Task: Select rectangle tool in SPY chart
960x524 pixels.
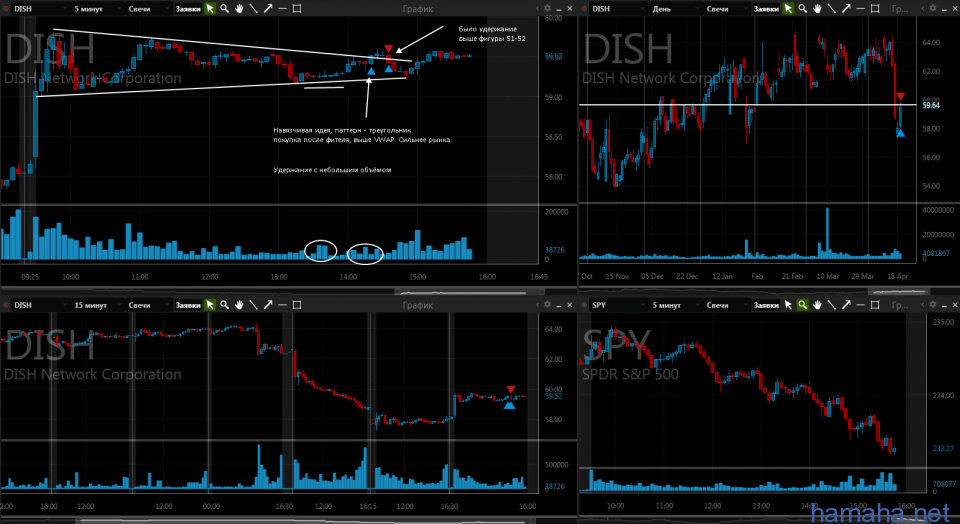Action: point(875,305)
